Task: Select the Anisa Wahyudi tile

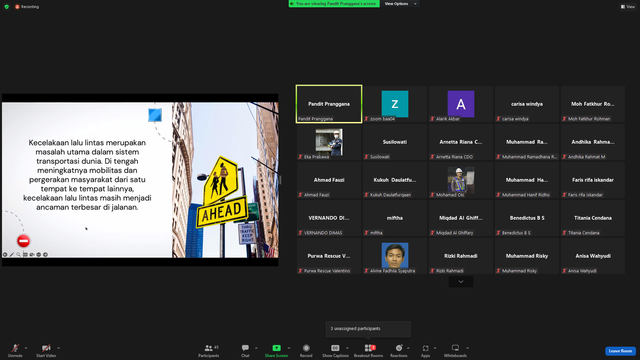Action: pos(593,256)
